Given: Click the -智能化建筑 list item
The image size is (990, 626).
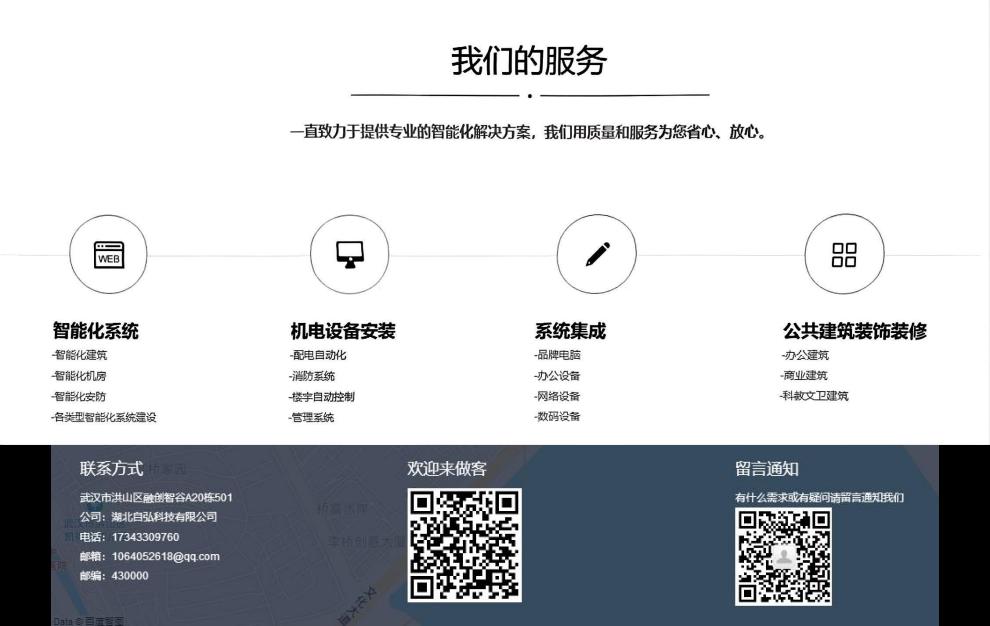Looking at the screenshot, I should click(x=80, y=355).
